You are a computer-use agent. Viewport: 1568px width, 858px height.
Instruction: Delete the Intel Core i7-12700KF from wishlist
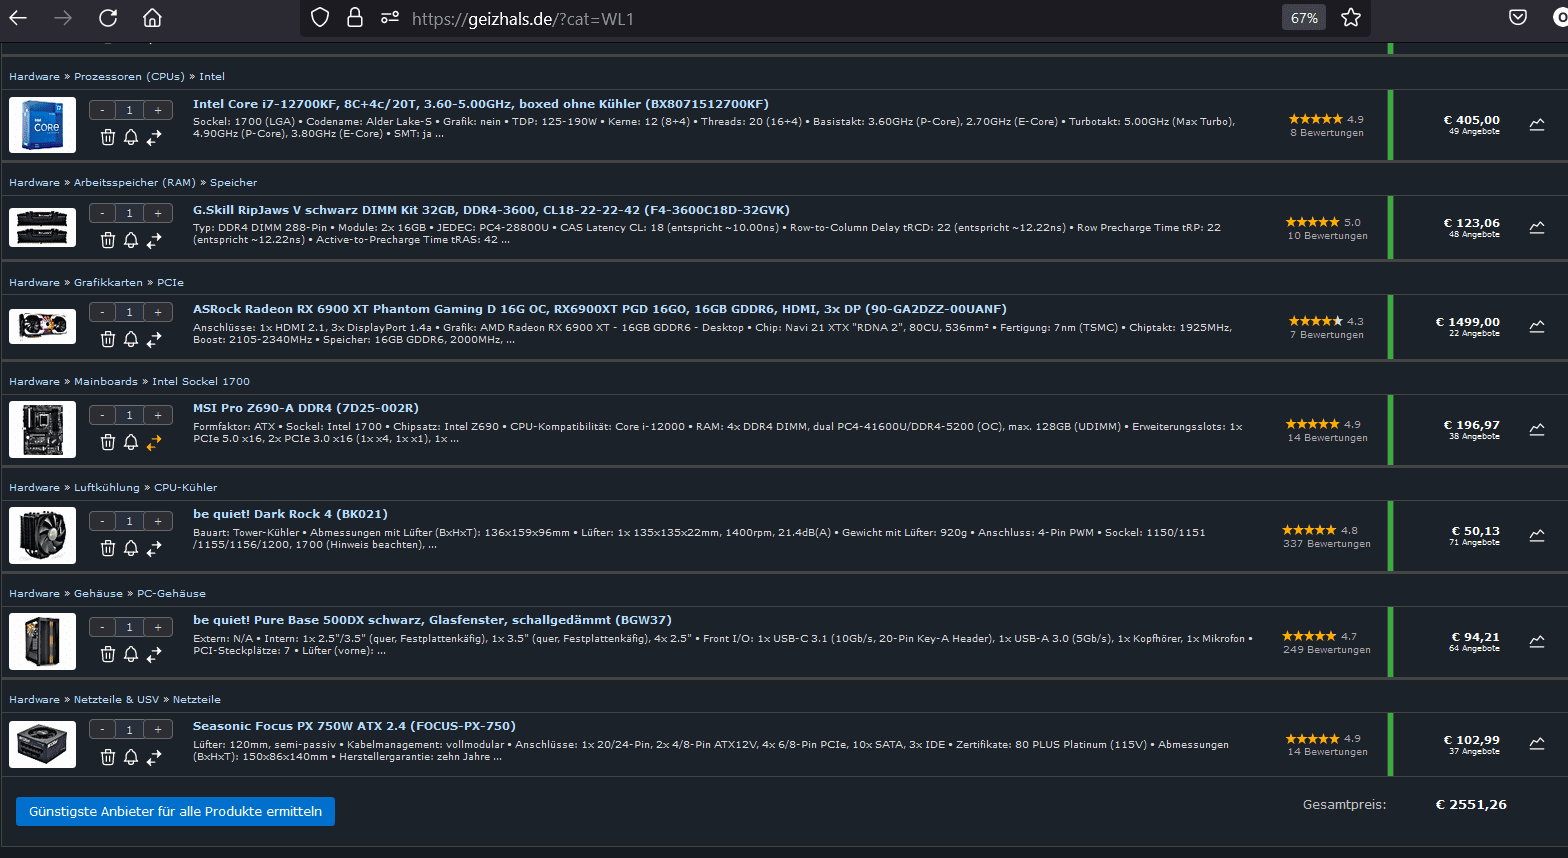[x=108, y=137]
